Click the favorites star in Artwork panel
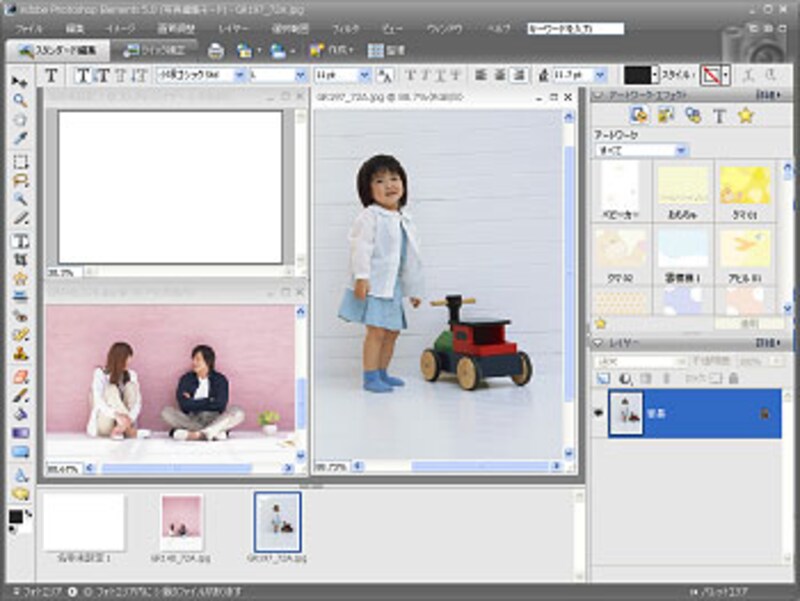The image size is (800, 601). click(x=745, y=116)
